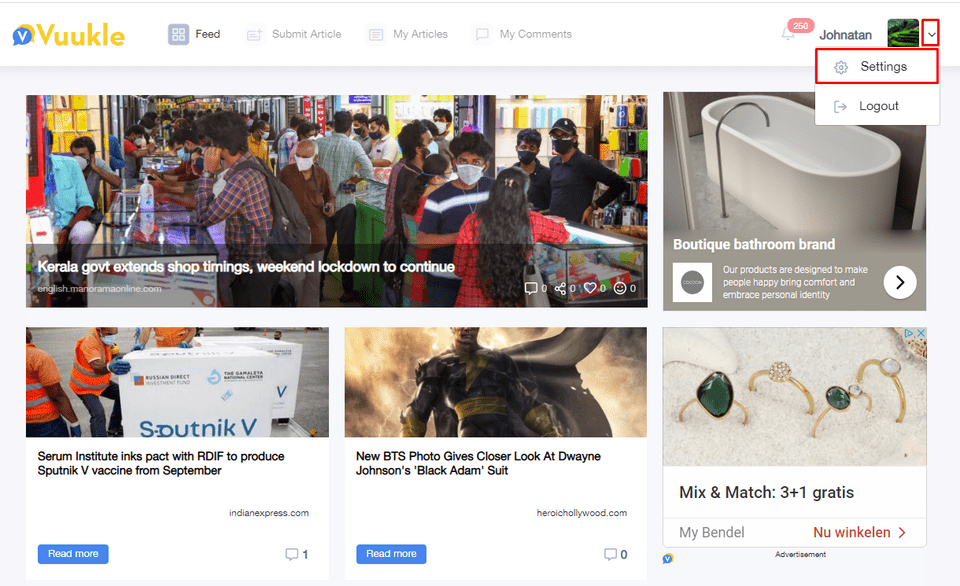Click the 'My Bendel' advertiser name
Screen dimensions: 960x586
click(711, 532)
